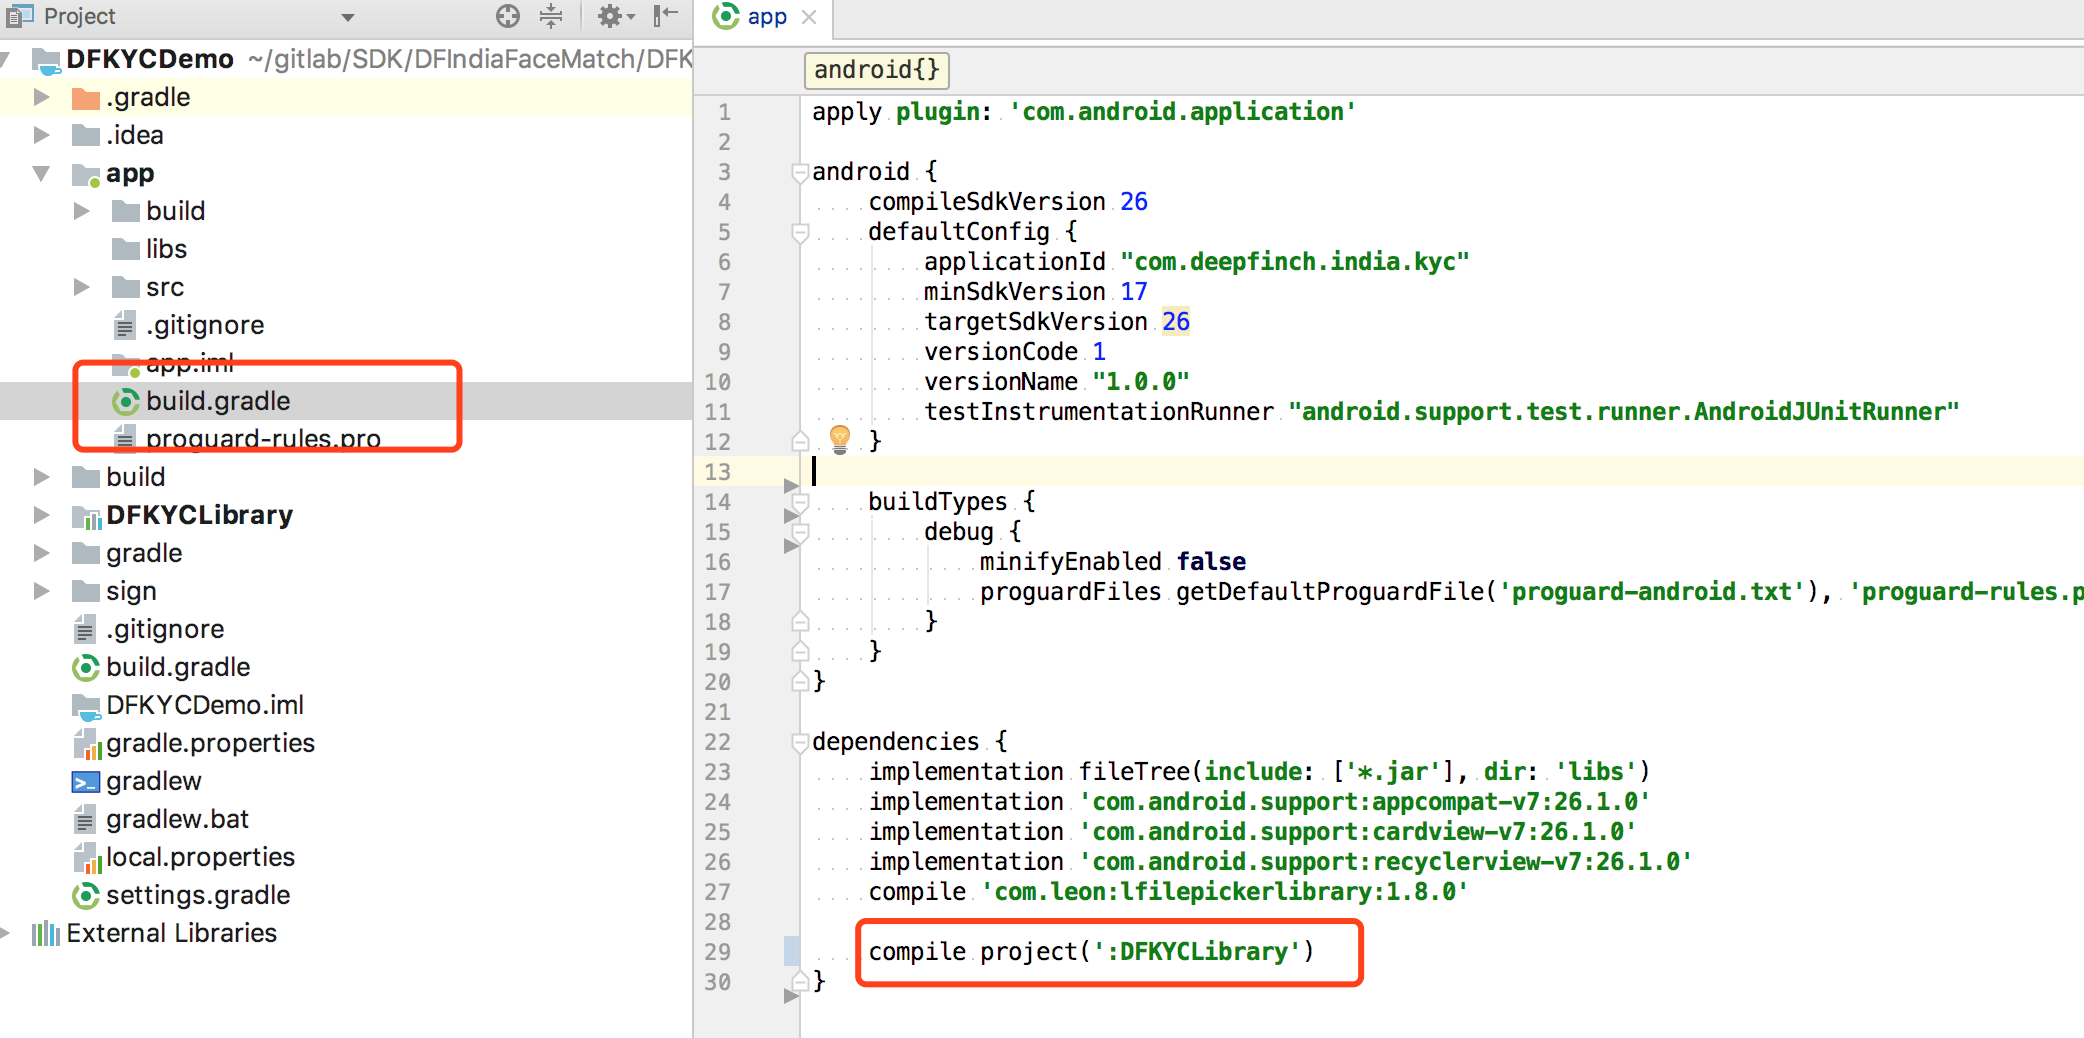The image size is (2084, 1038).
Task: Click the root .gitignore file
Action: pyautogui.click(x=165, y=629)
